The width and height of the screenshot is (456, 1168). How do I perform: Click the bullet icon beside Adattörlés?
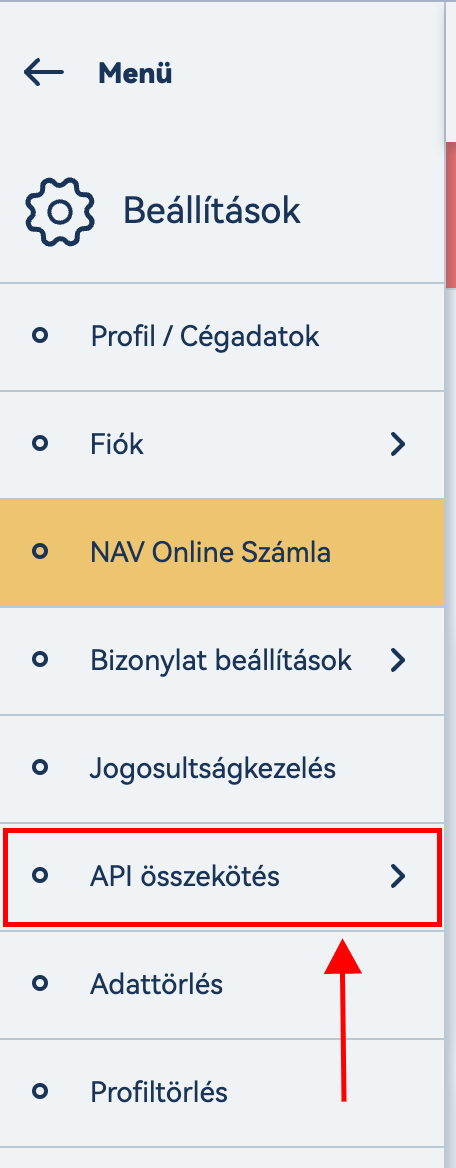click(x=40, y=984)
